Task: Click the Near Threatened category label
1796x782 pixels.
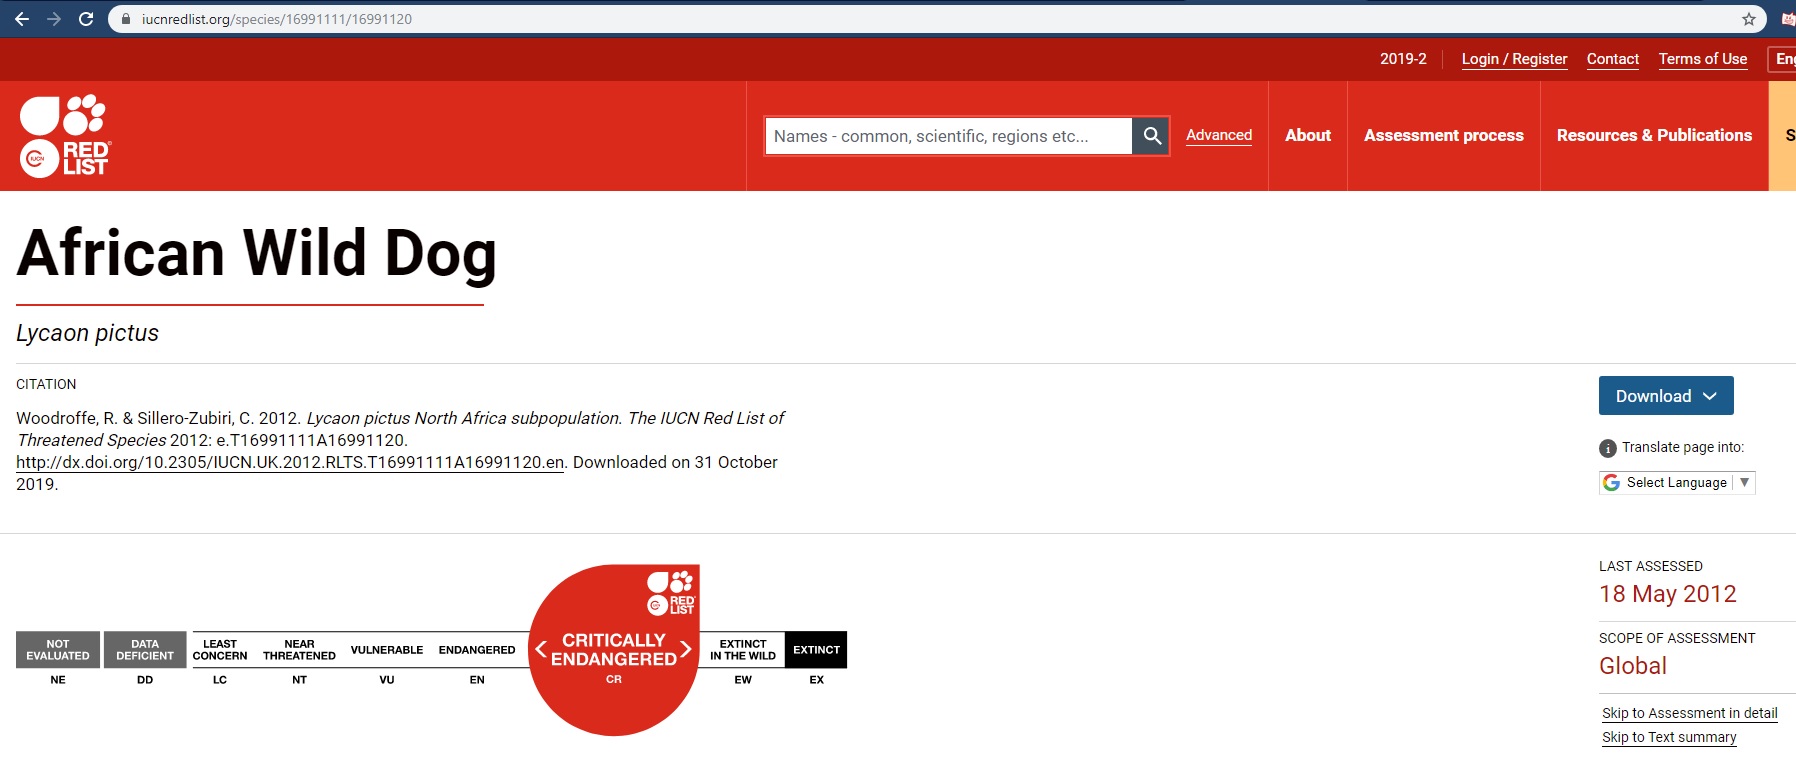Action: [299, 650]
